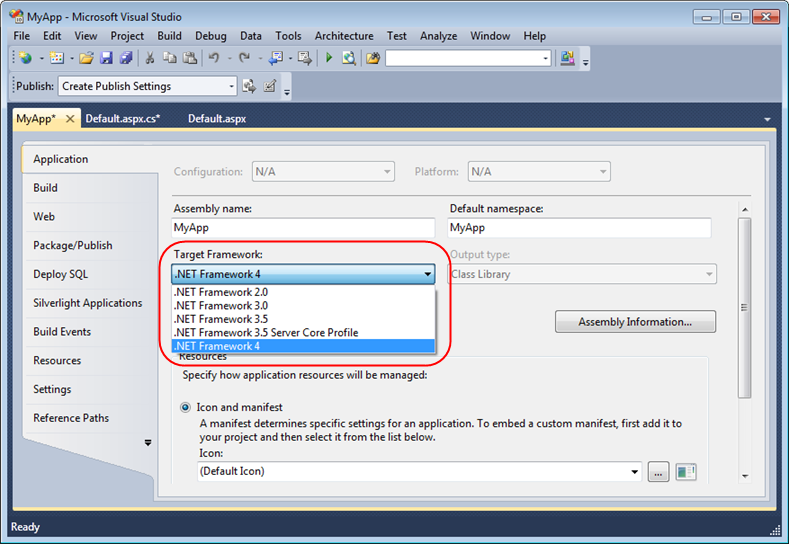This screenshot has width=789, height=544.
Task: Open the active files list arrow at tab strip end
Action: pyautogui.click(x=767, y=119)
